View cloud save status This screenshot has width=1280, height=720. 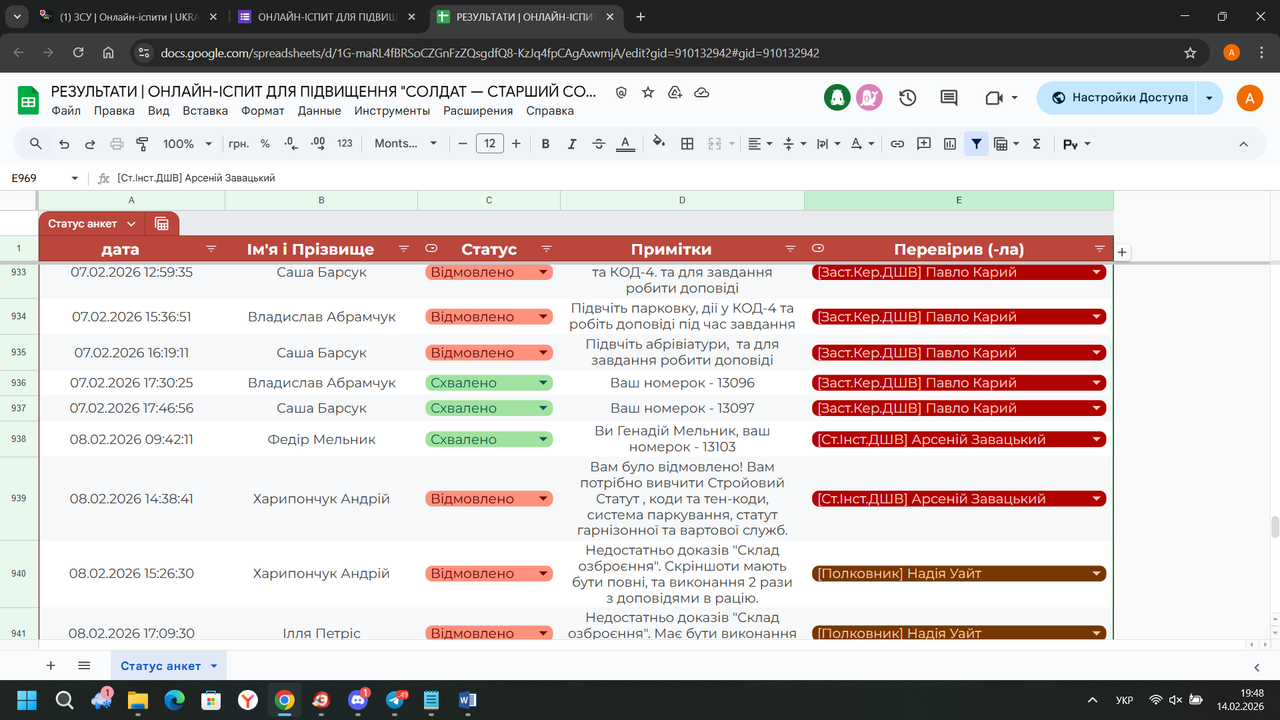click(x=702, y=92)
